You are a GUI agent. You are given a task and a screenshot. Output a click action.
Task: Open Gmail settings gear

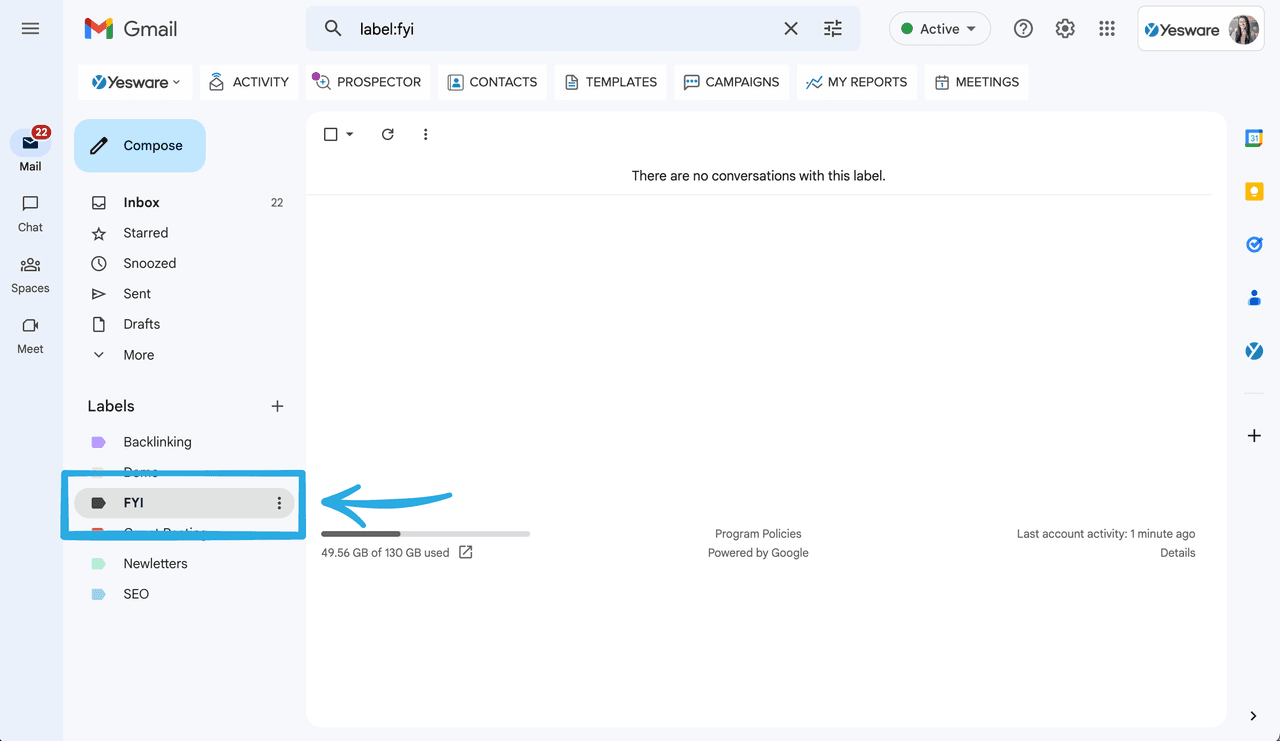pos(1065,28)
